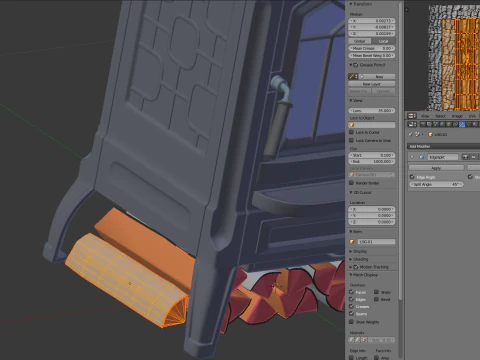This screenshot has height=360, width=480.
Task: Click the LOG.01 object icon in breadcrumb
Action: pos(430,135)
